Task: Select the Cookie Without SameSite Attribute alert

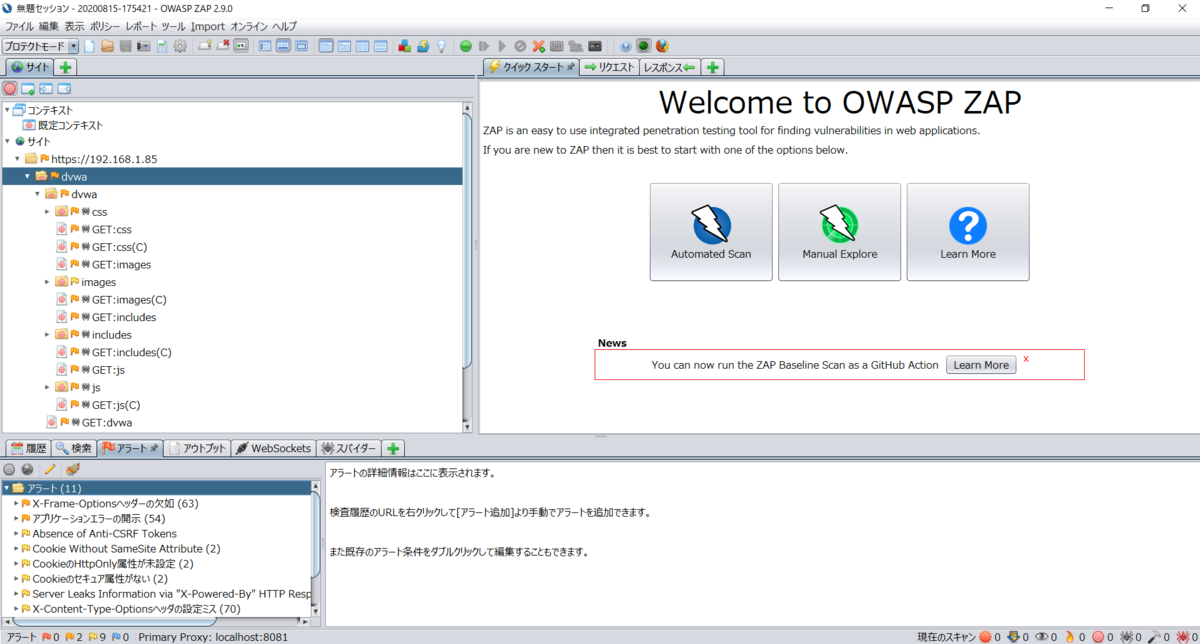Action: click(x=126, y=549)
